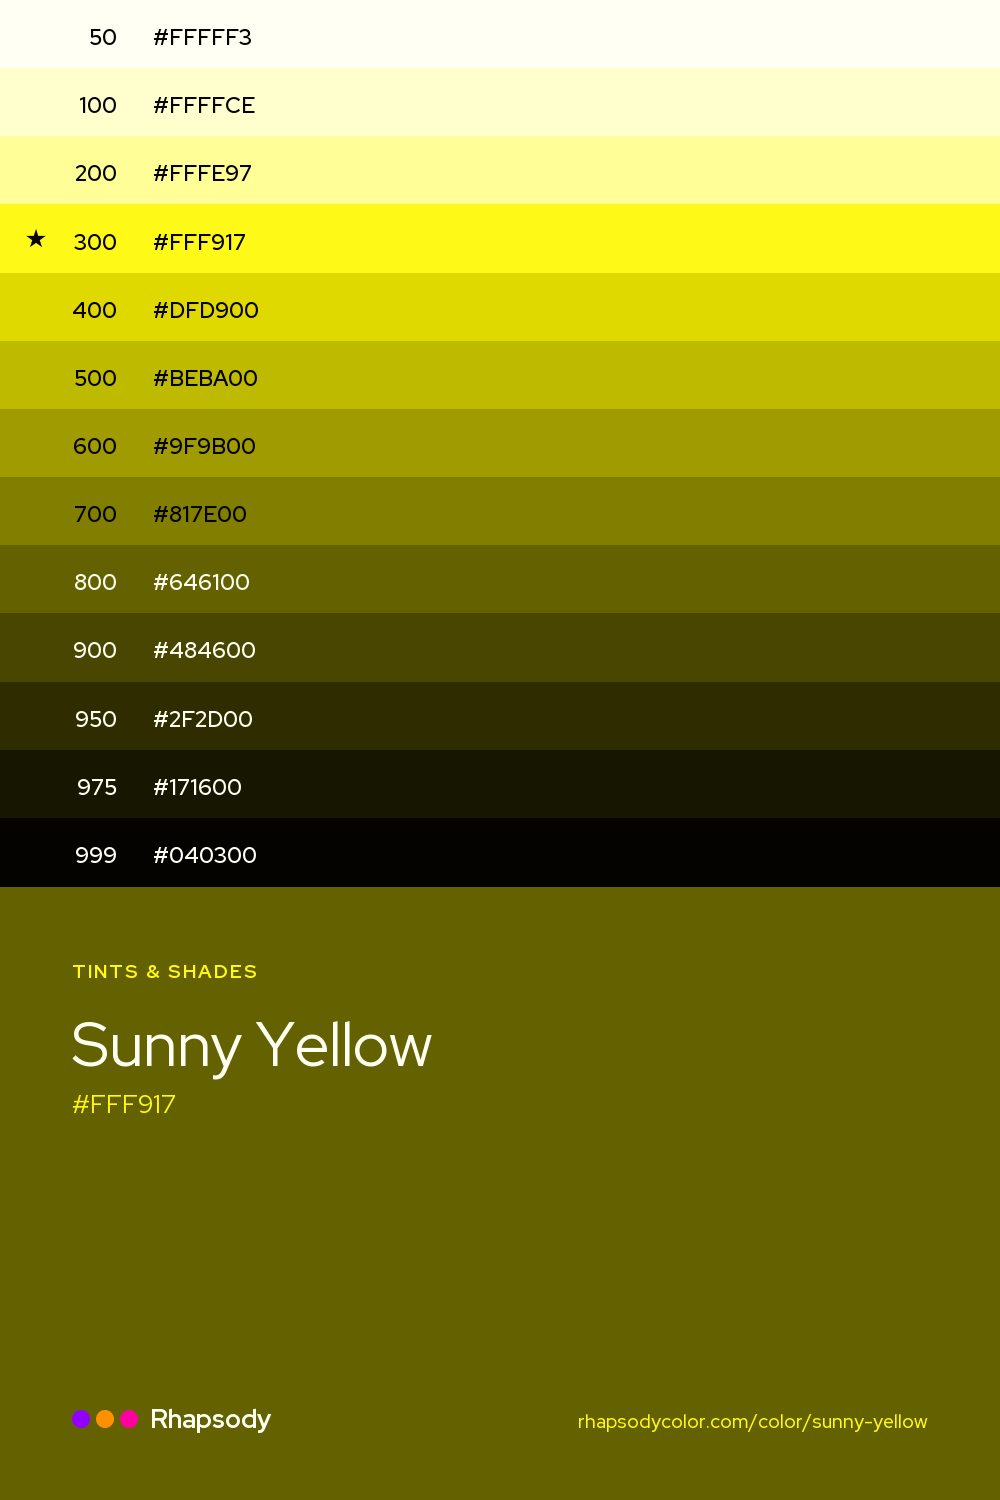Click the hex text #FFFE97
The height and width of the screenshot is (1500, 1000).
point(202,173)
